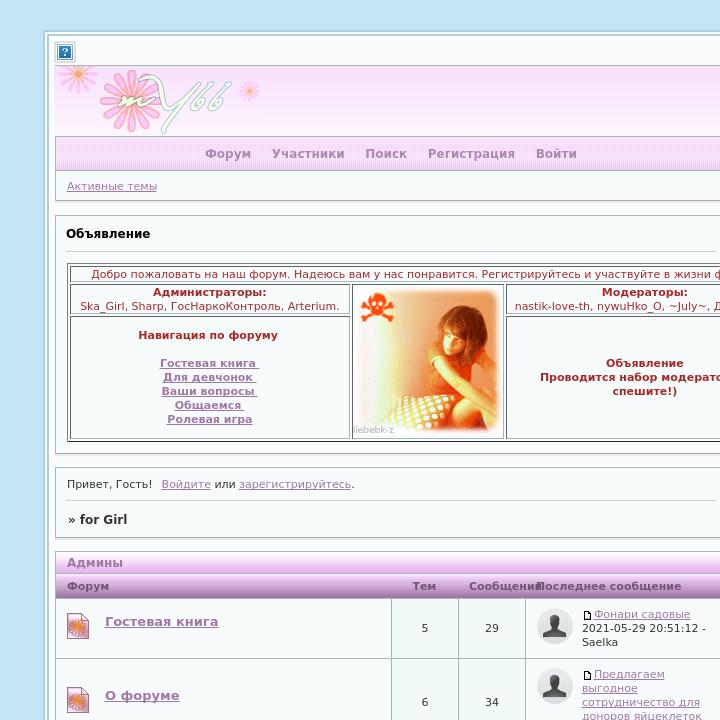Click the blue question mark icon
Screen dimensions: 720x720
(65, 52)
